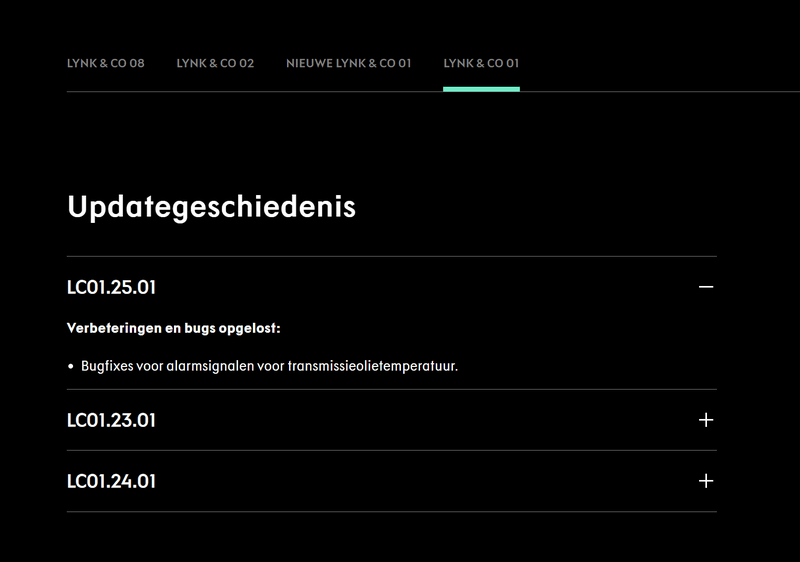Collapse LC01.25.01 using the minus icon
This screenshot has width=800, height=562.
[x=706, y=287]
